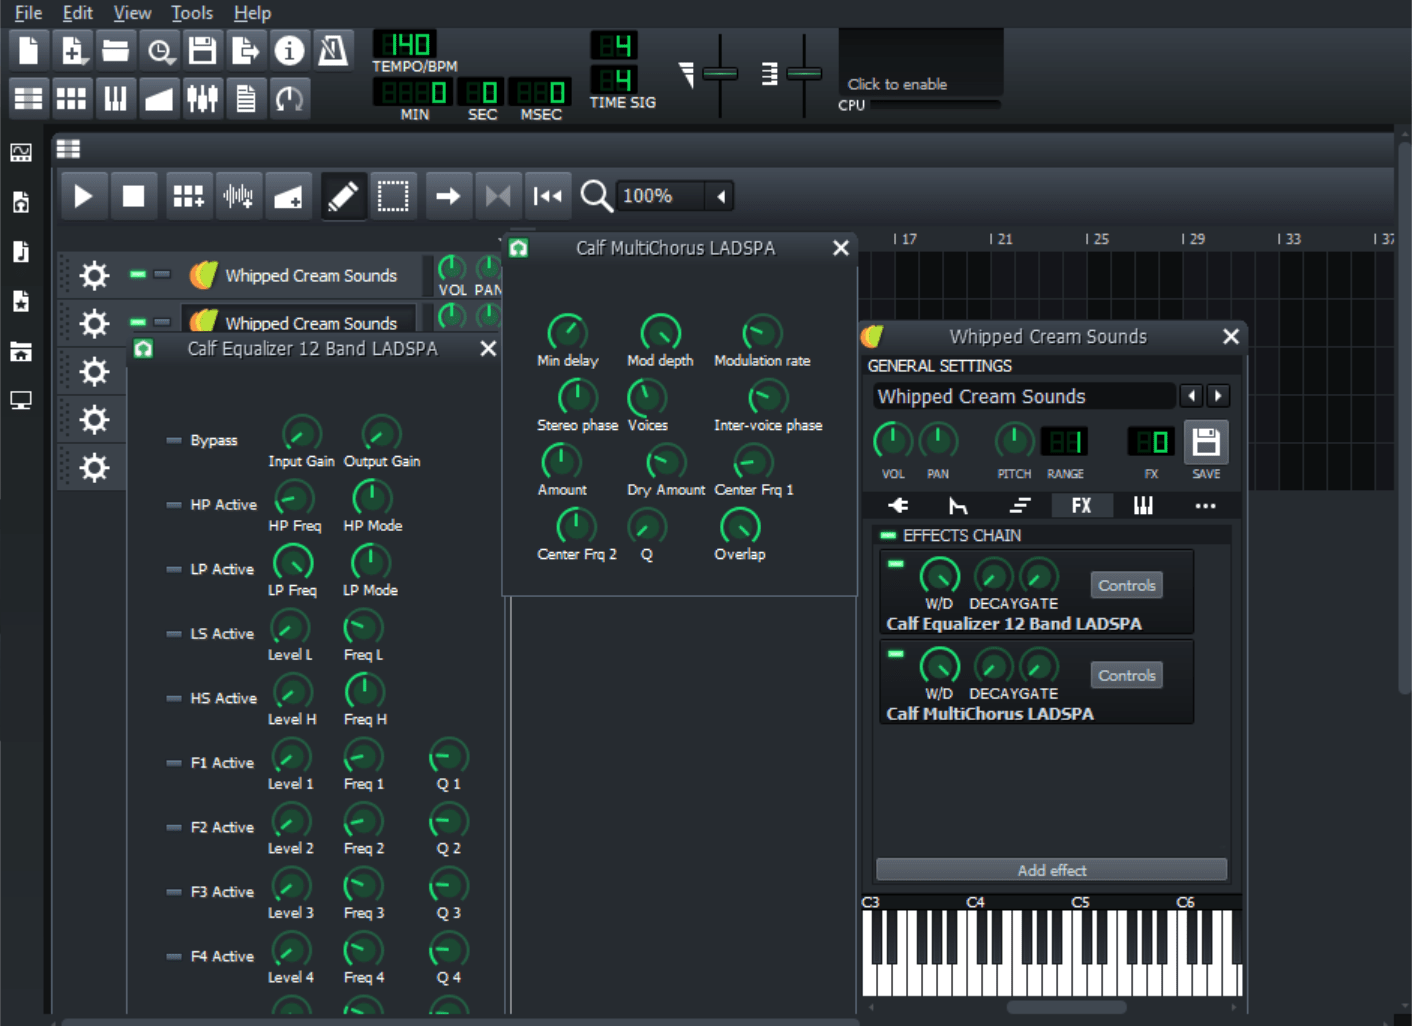Adjust the master volume slider

click(x=720, y=74)
